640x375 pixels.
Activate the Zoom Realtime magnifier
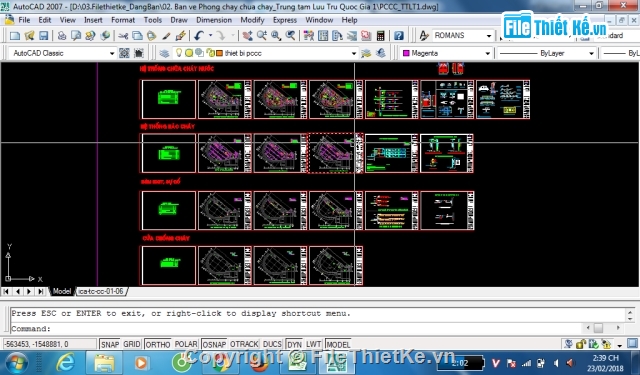click(262, 36)
